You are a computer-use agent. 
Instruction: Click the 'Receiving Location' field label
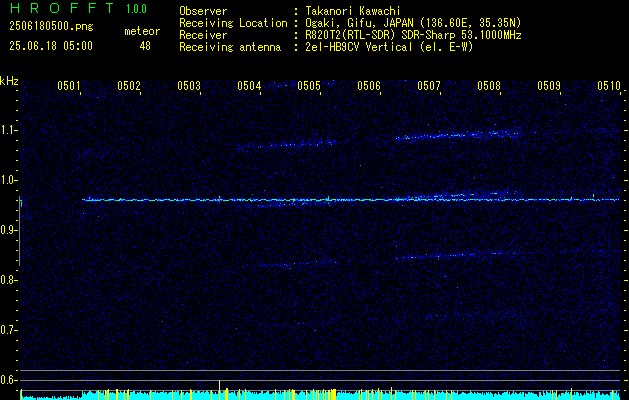coord(233,23)
